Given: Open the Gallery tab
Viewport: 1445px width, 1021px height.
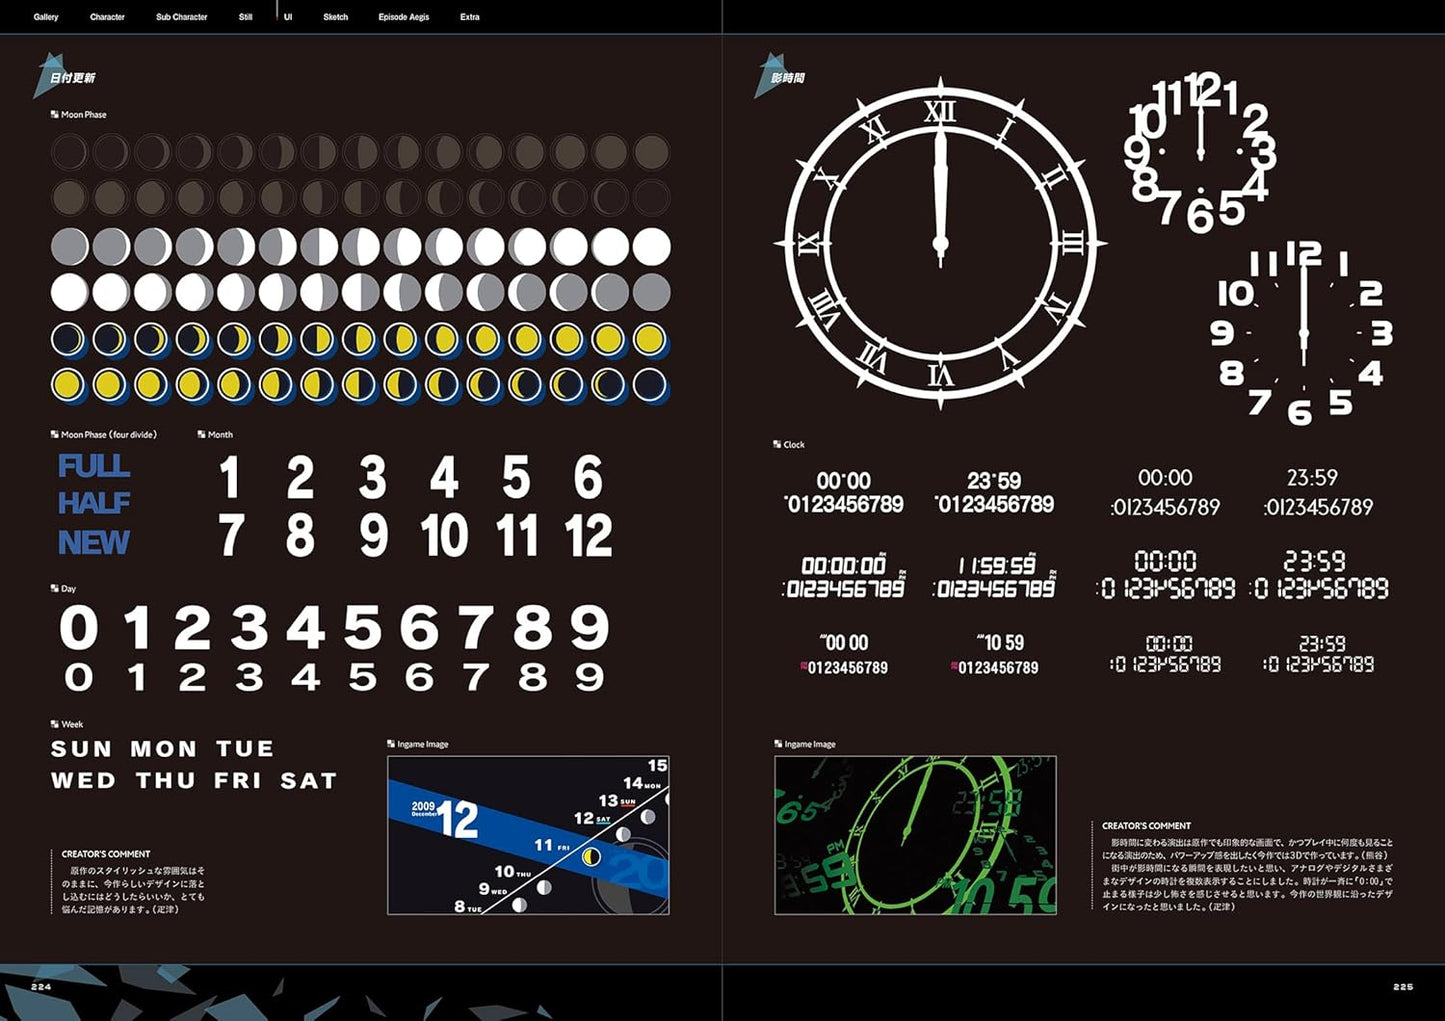Looking at the screenshot, I should (46, 17).
